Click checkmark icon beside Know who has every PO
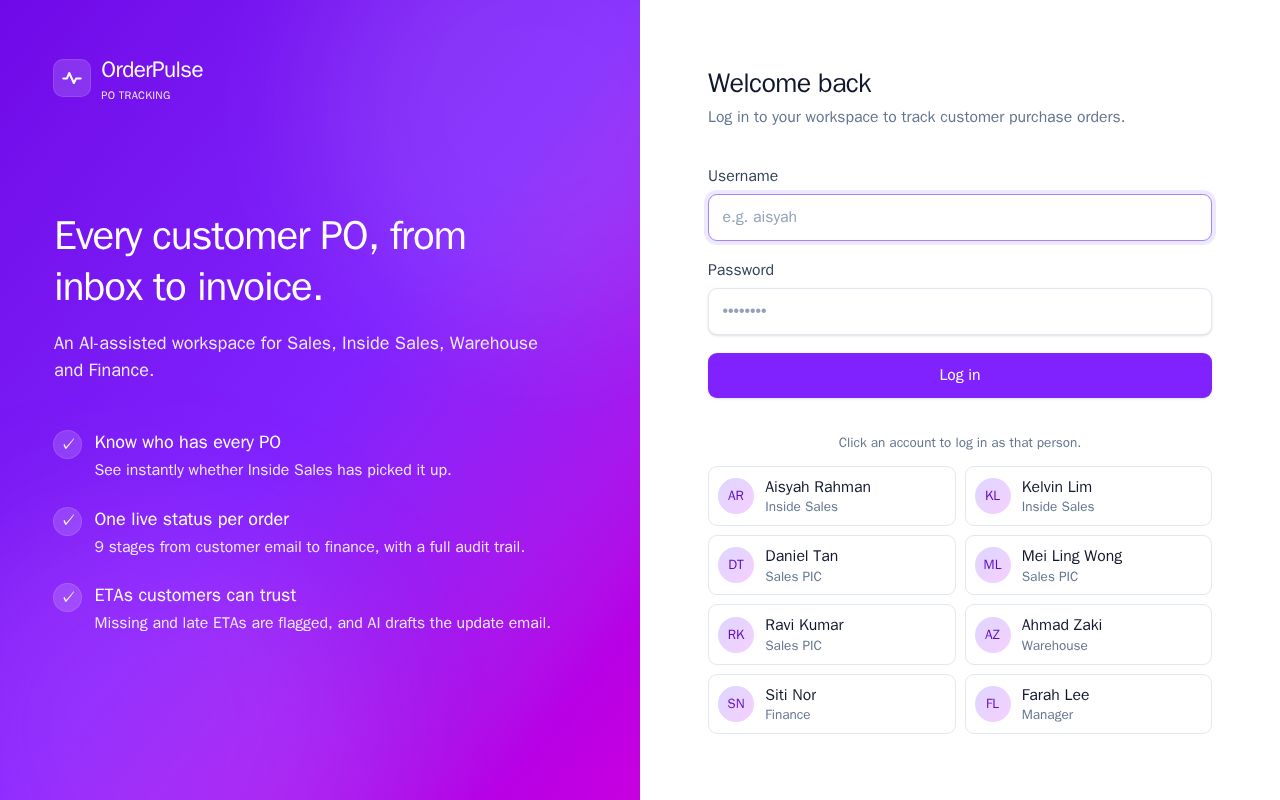 (68, 444)
